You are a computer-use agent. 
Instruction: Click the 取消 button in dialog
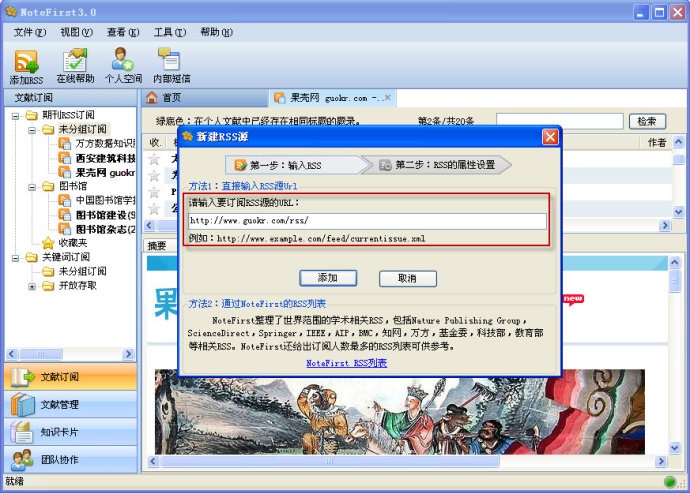click(407, 278)
